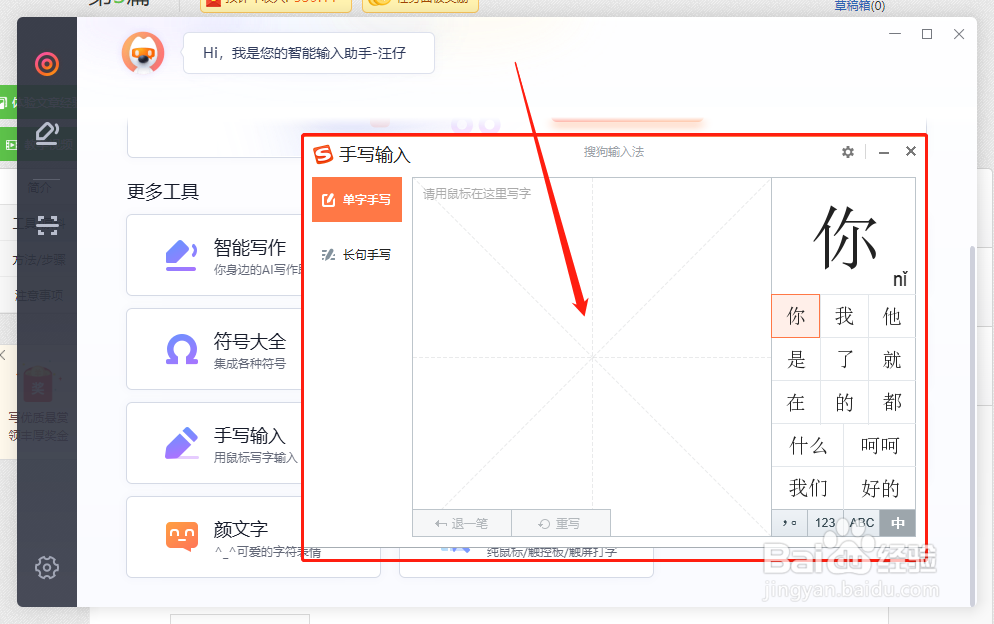Pick candidate character 他
This screenshot has height=624, width=994.
(892, 316)
